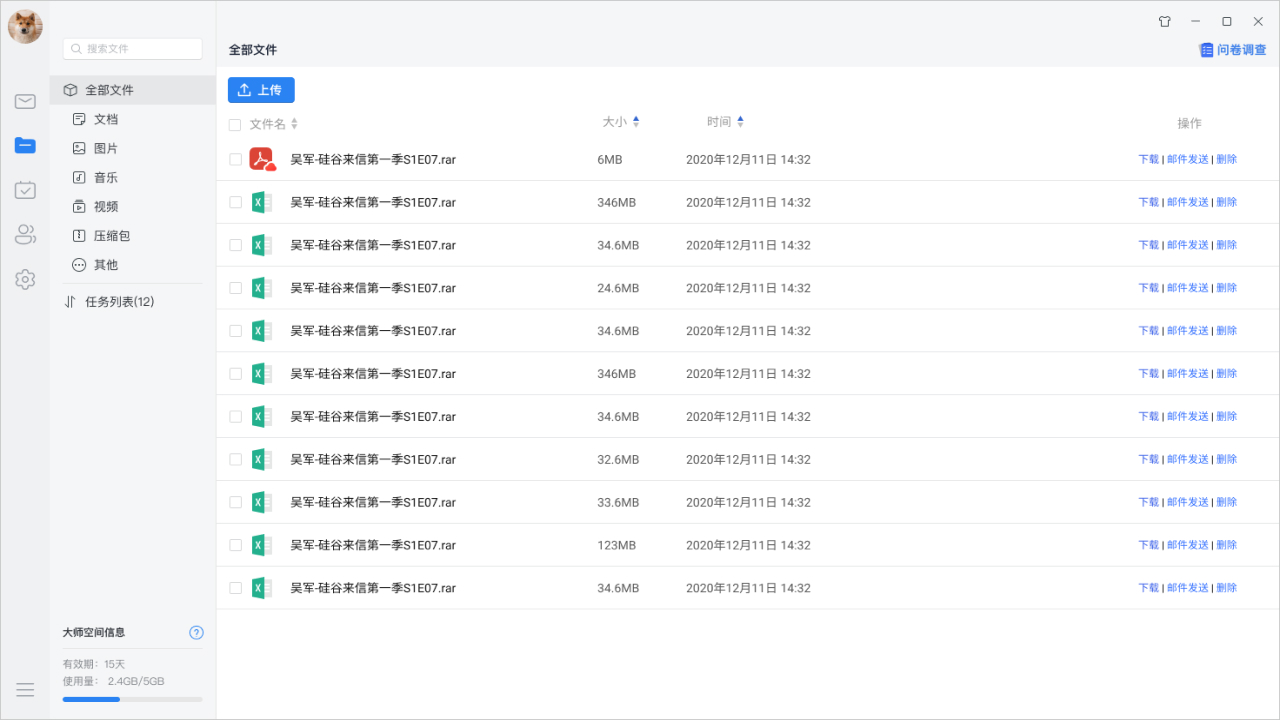Click the help question mark icon
Viewport: 1280px width, 720px height.
(x=196, y=632)
